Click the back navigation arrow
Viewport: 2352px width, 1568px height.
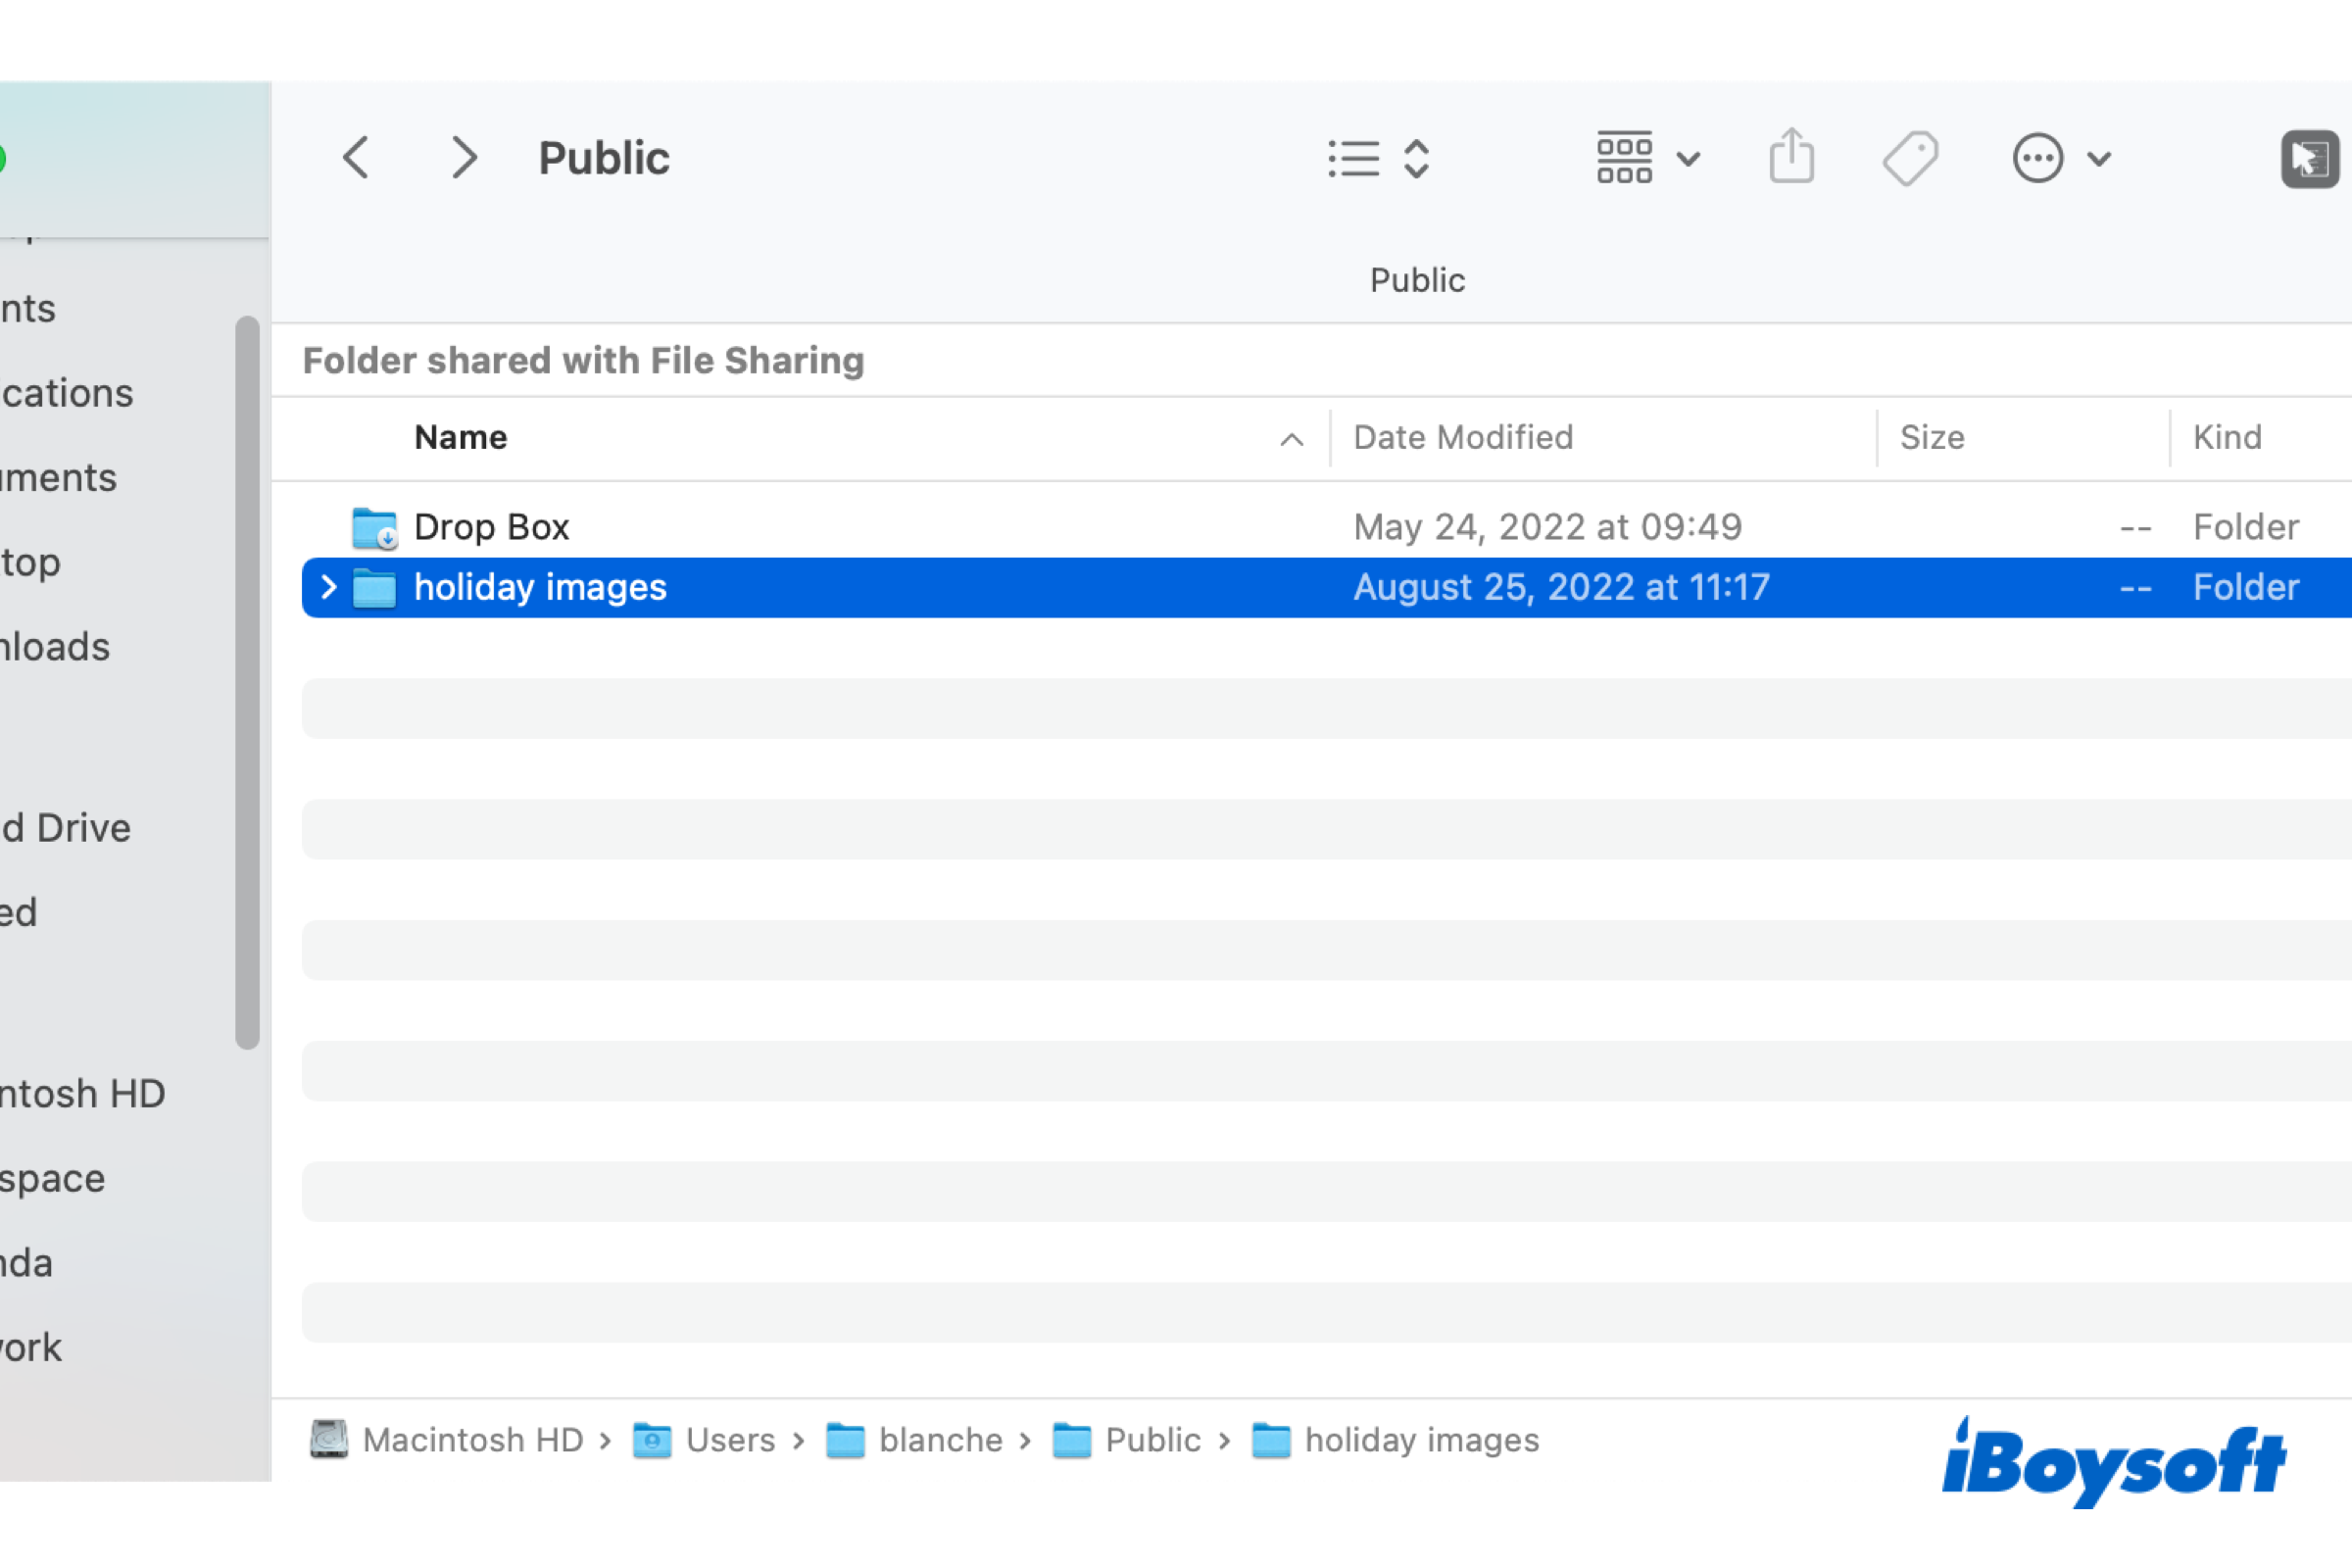pos(356,157)
